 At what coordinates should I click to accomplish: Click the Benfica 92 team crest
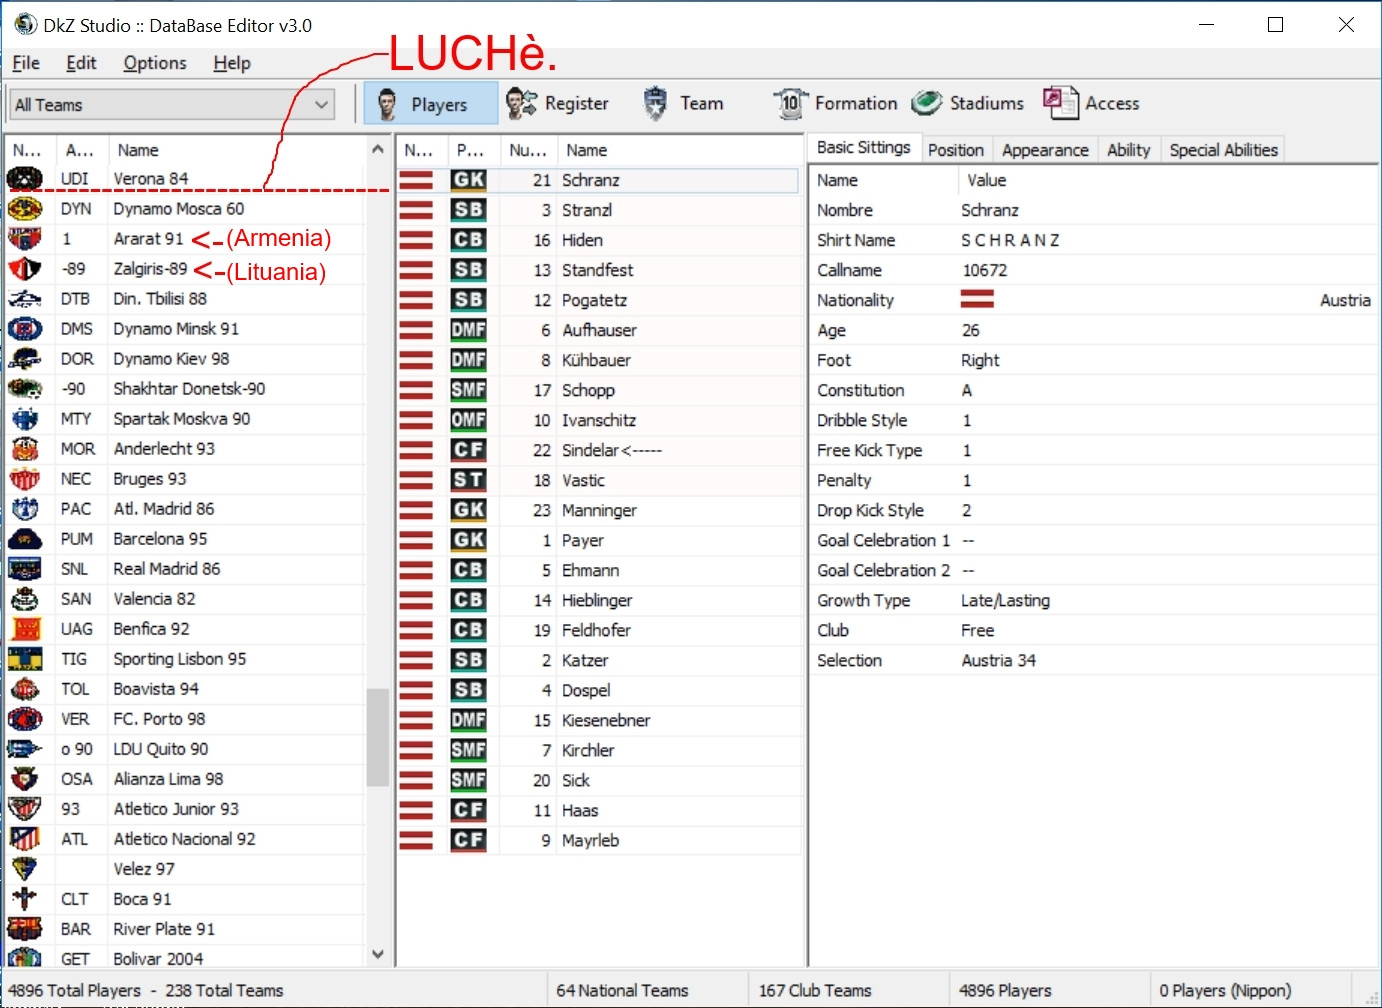pos(25,629)
